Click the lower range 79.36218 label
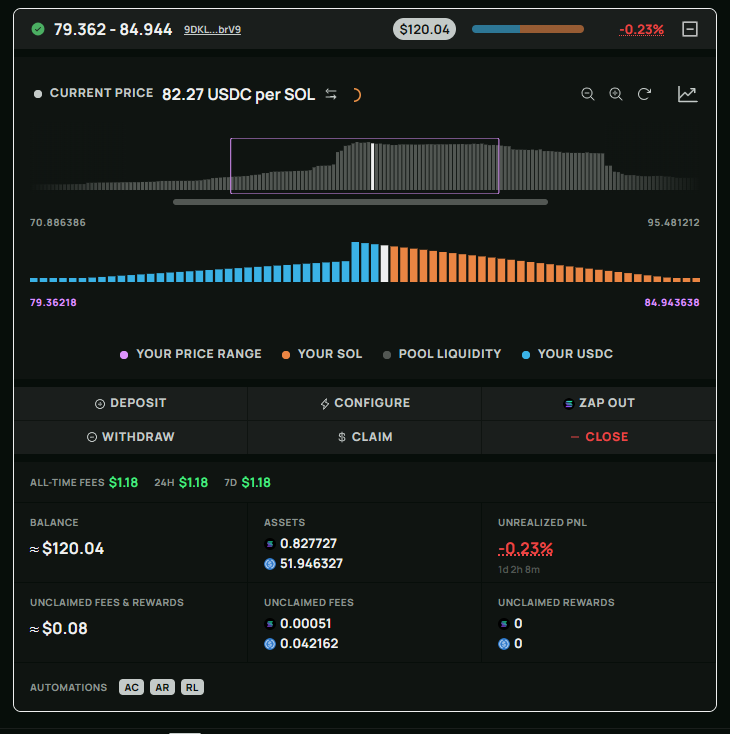The image size is (730, 734). click(53, 302)
